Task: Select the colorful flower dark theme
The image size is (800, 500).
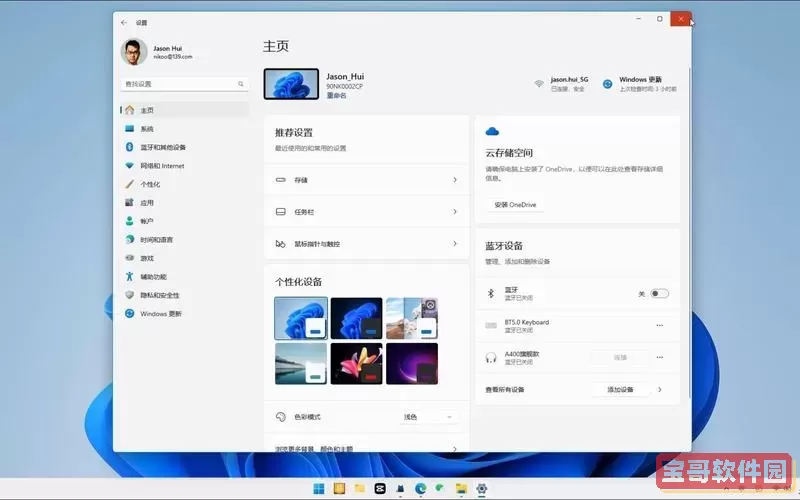Action: tap(356, 363)
